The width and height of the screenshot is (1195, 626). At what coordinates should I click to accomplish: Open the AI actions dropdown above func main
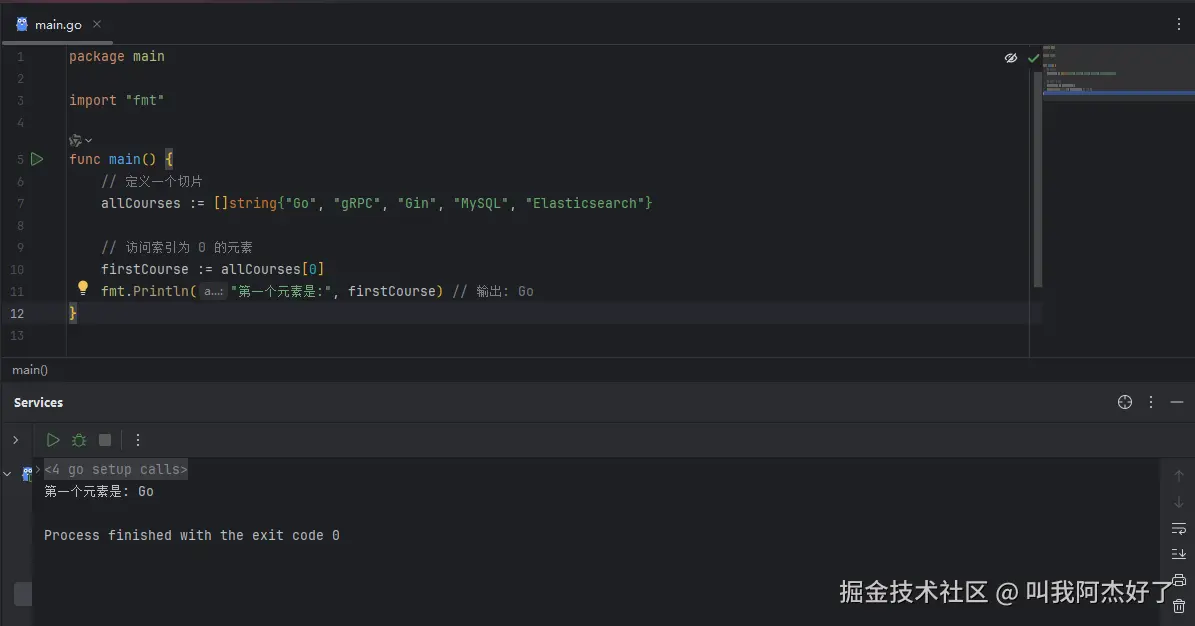80,140
